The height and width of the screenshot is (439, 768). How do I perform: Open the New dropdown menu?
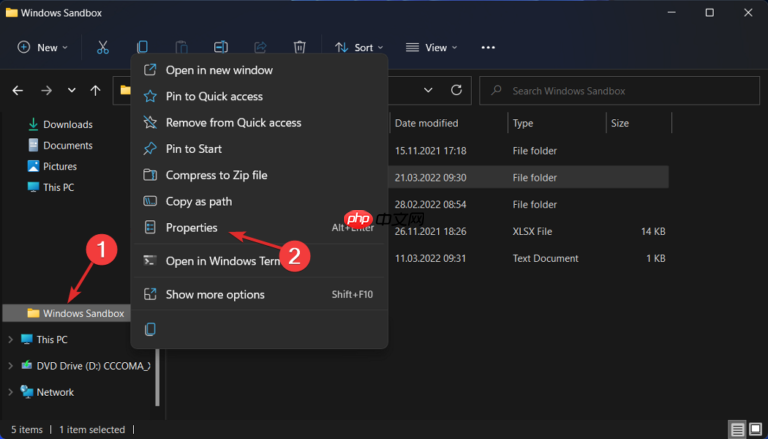(x=43, y=47)
